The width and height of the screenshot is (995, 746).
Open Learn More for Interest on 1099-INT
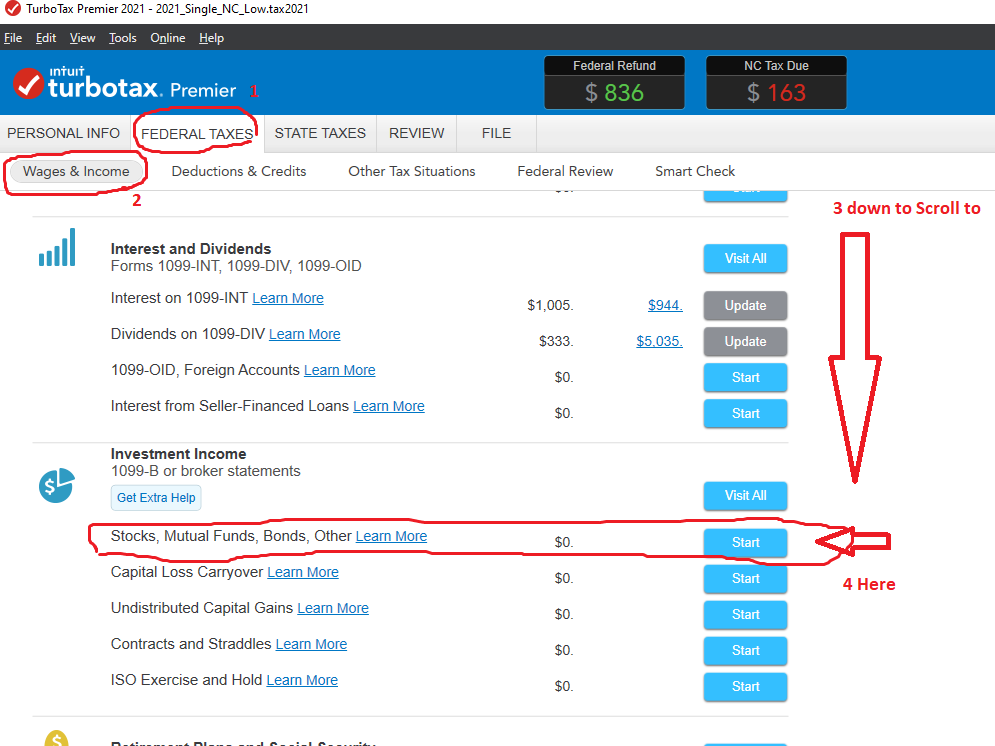(x=288, y=298)
